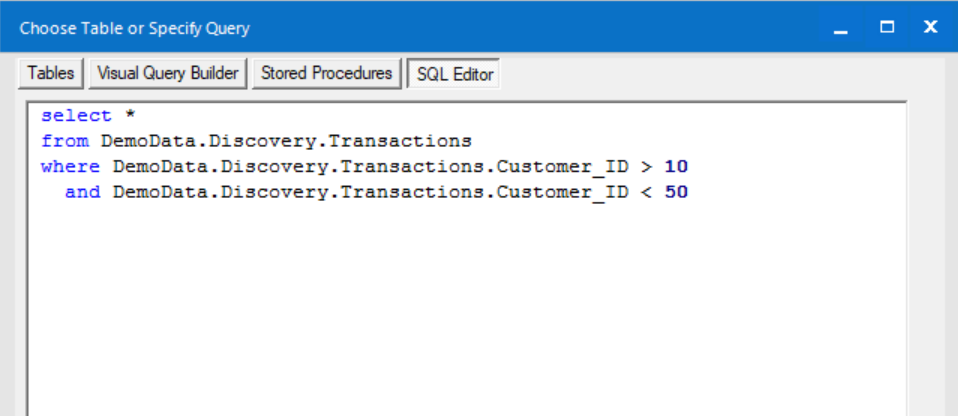Click the number 10 in the query
Viewport: 958px width, 416px height.
click(676, 166)
